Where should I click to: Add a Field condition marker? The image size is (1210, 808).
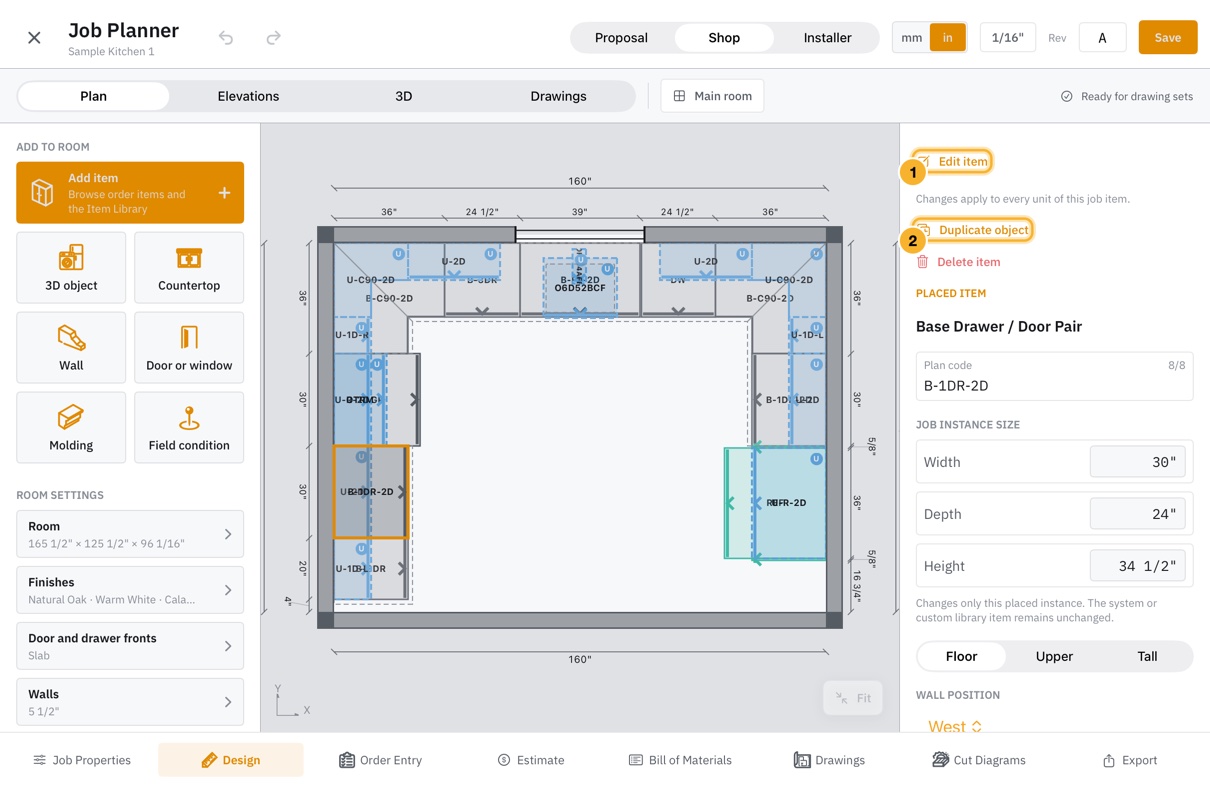click(x=189, y=428)
